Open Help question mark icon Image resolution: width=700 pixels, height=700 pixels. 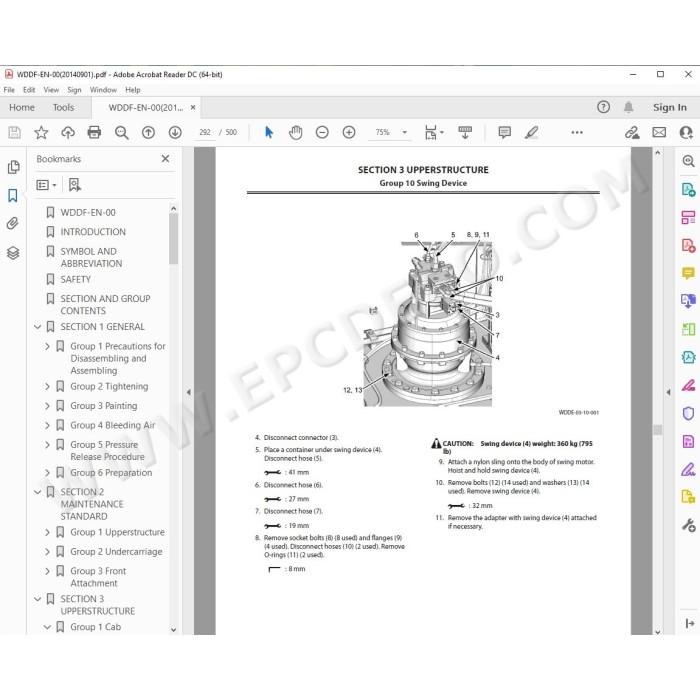(603, 107)
